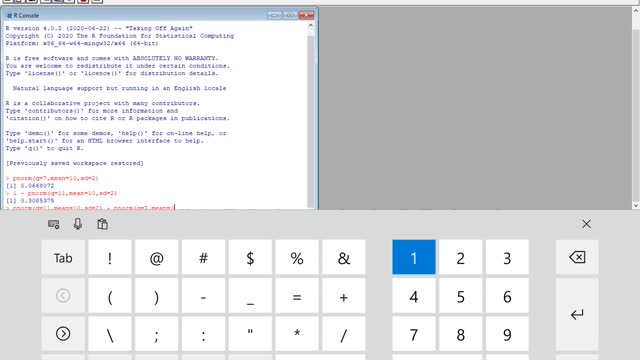
Task: Tap the backslash key
Action: 110,334
